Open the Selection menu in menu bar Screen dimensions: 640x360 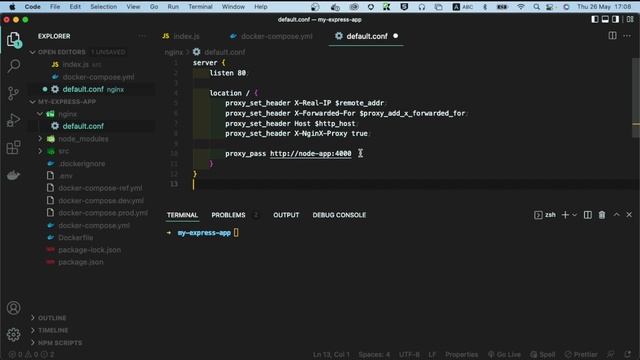click(x=103, y=7)
